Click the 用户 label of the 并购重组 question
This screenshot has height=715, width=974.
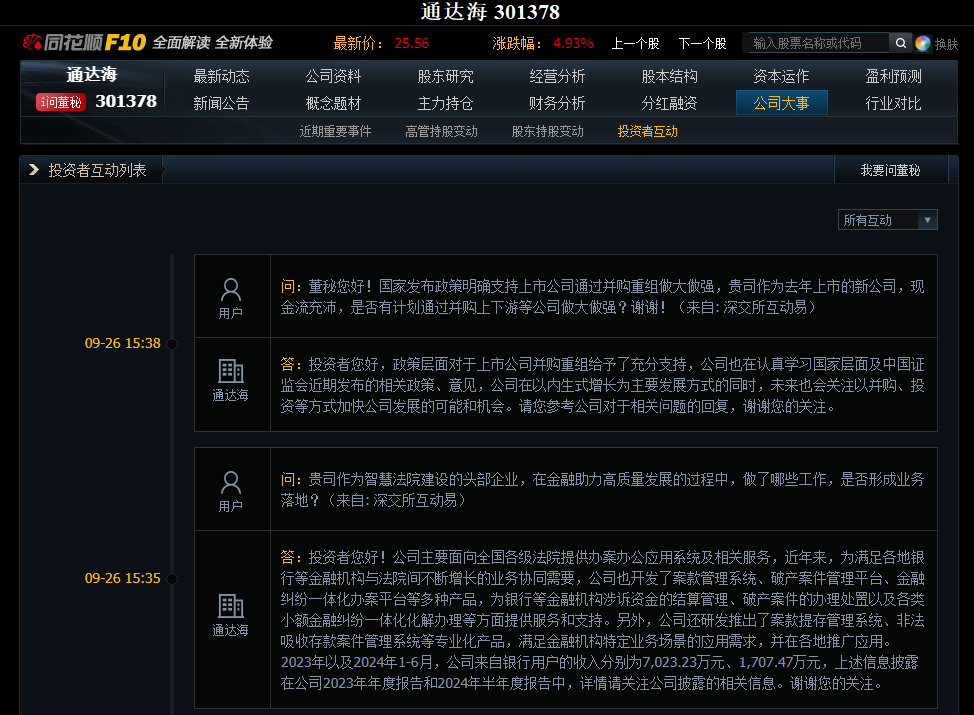[230, 313]
